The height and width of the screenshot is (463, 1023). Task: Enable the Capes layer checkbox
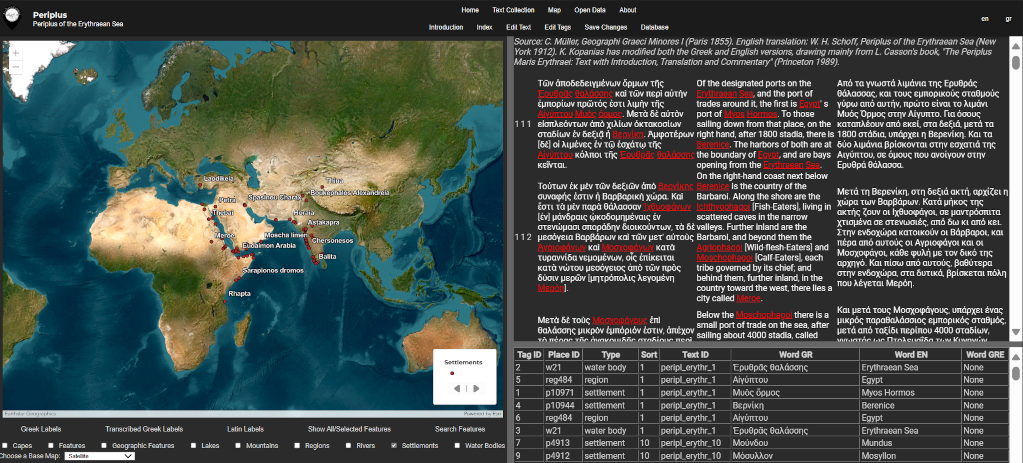[x=6, y=445]
